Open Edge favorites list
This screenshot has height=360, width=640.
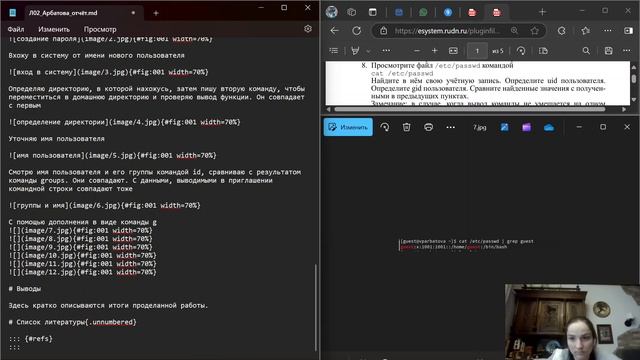[x=586, y=31]
